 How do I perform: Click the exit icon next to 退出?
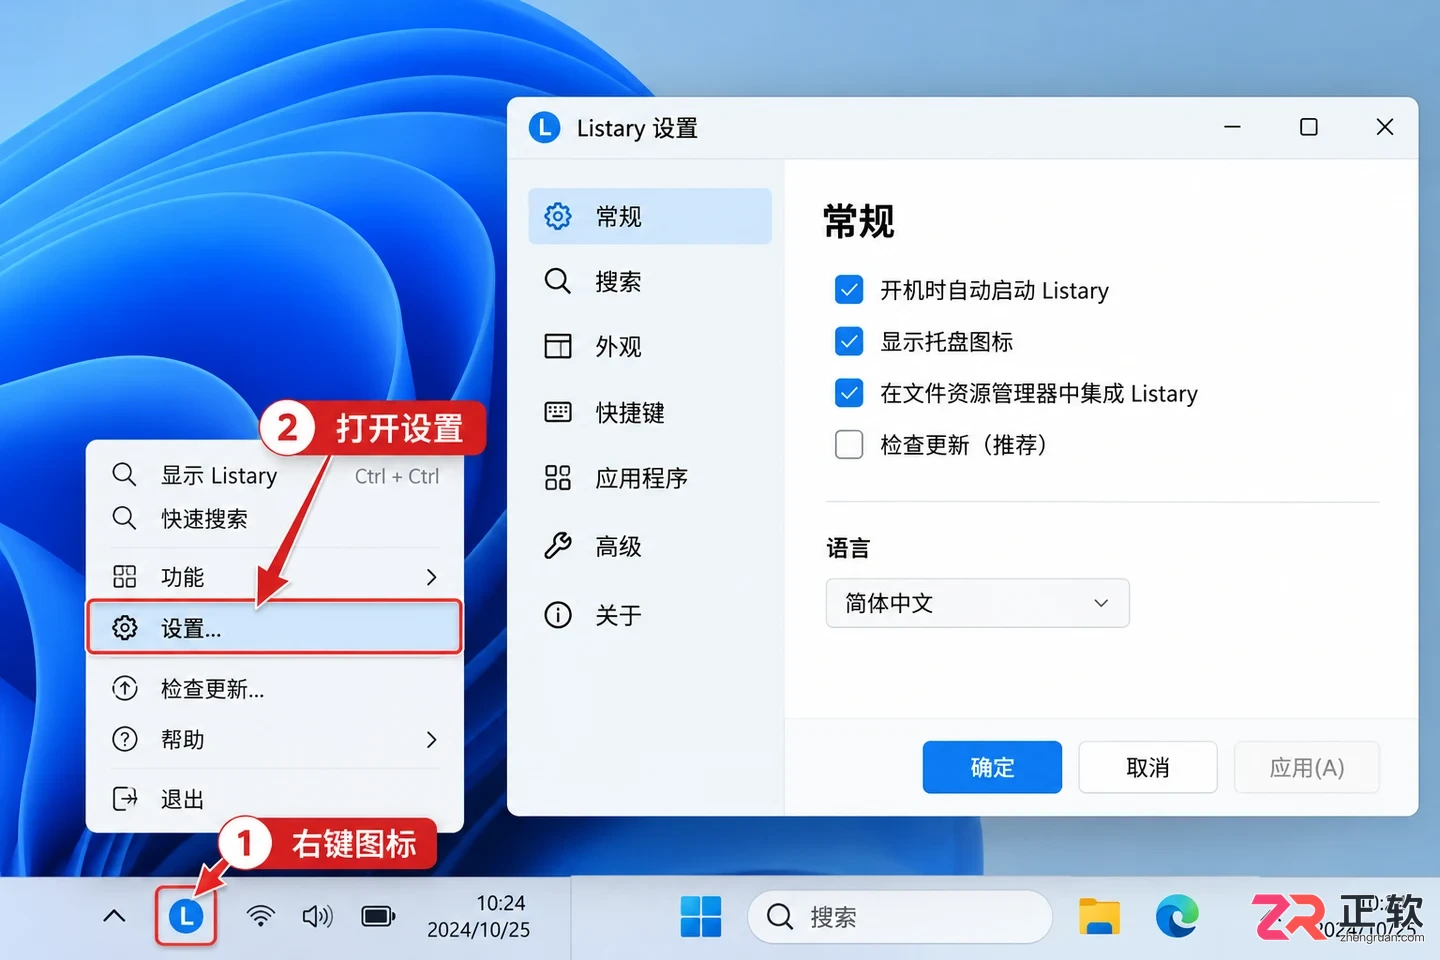pyautogui.click(x=125, y=798)
